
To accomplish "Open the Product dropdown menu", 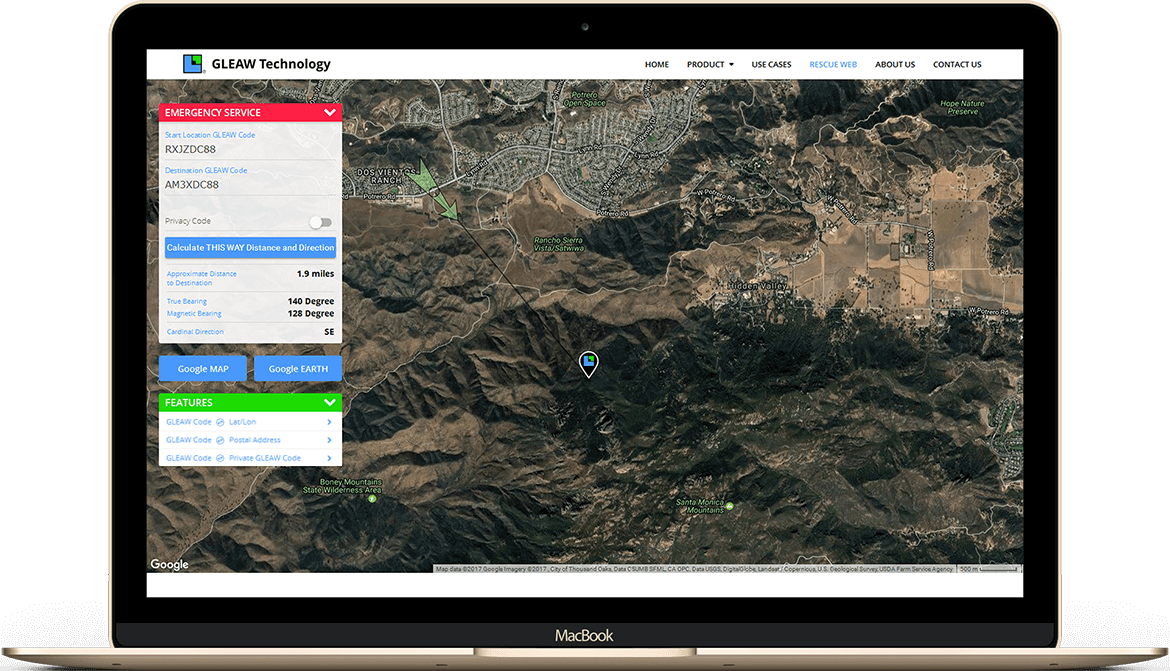I will click(710, 65).
